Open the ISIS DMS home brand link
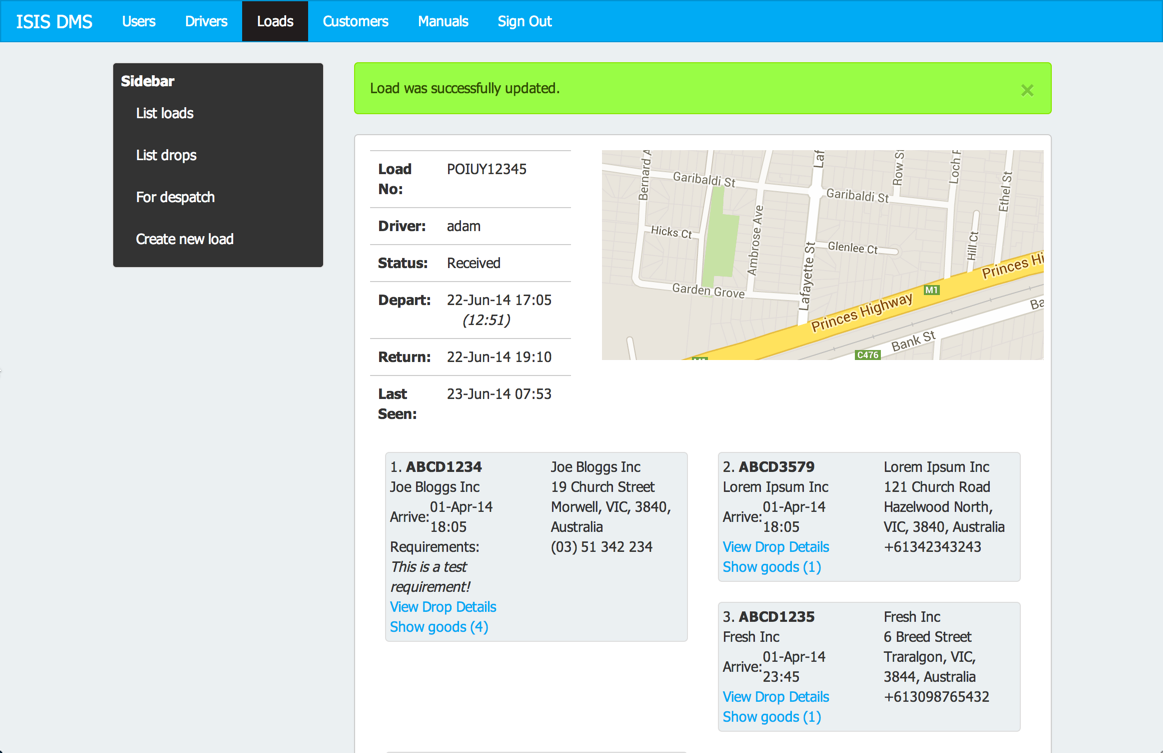This screenshot has width=1163, height=753. pyautogui.click(x=54, y=22)
